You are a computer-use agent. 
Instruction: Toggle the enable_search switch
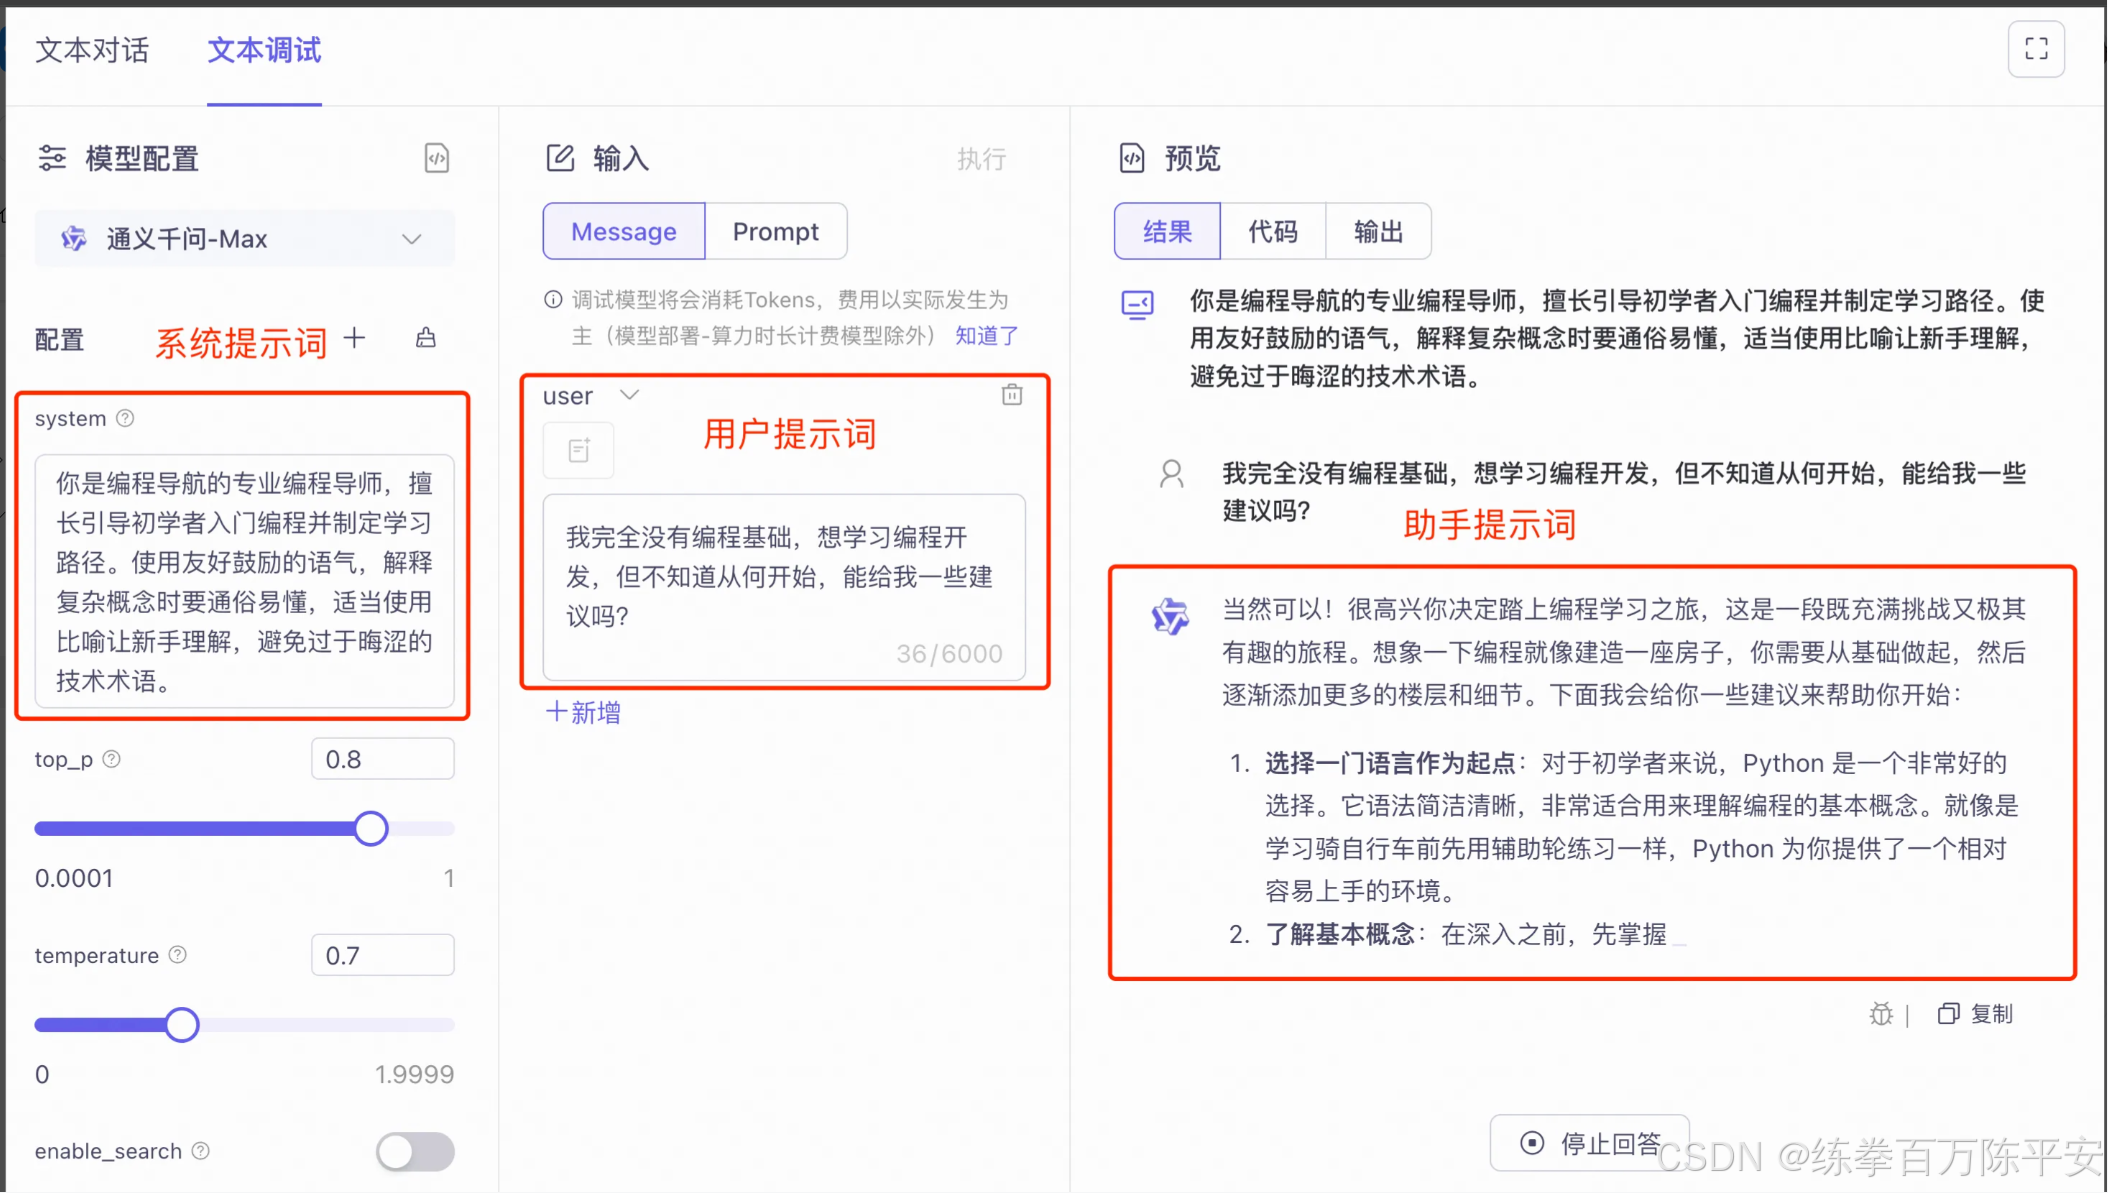[x=415, y=1151]
